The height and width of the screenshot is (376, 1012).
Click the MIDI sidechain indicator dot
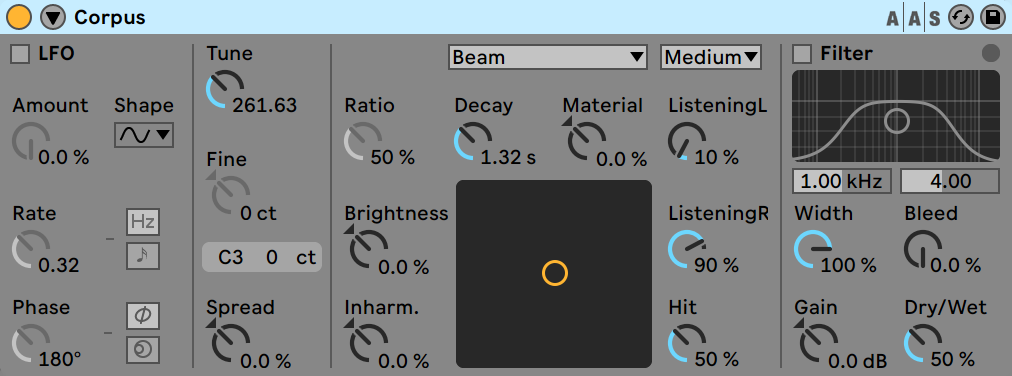[x=990, y=54]
